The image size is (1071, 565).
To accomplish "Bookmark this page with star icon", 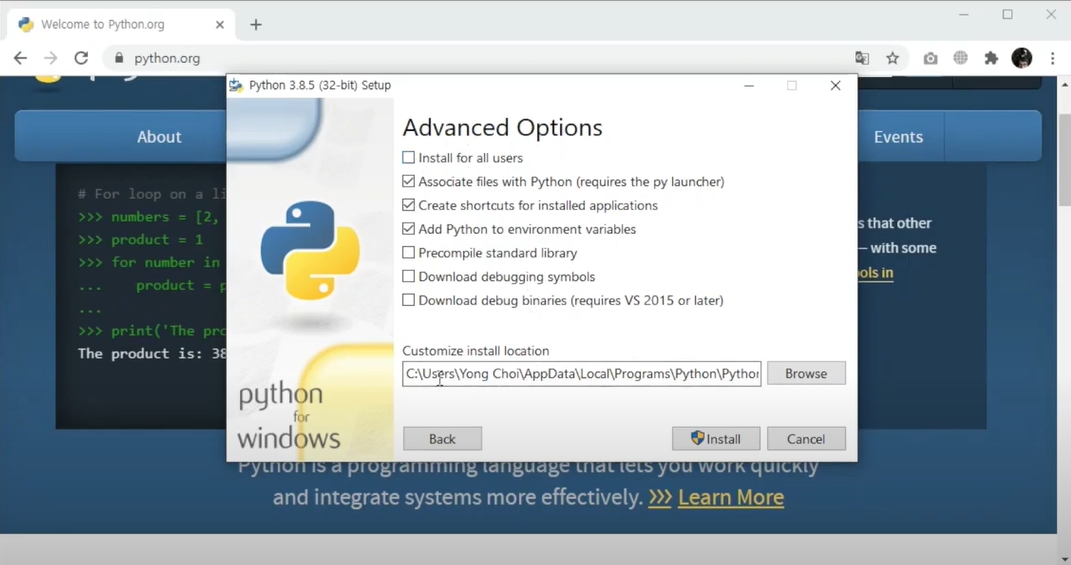I will tap(893, 58).
